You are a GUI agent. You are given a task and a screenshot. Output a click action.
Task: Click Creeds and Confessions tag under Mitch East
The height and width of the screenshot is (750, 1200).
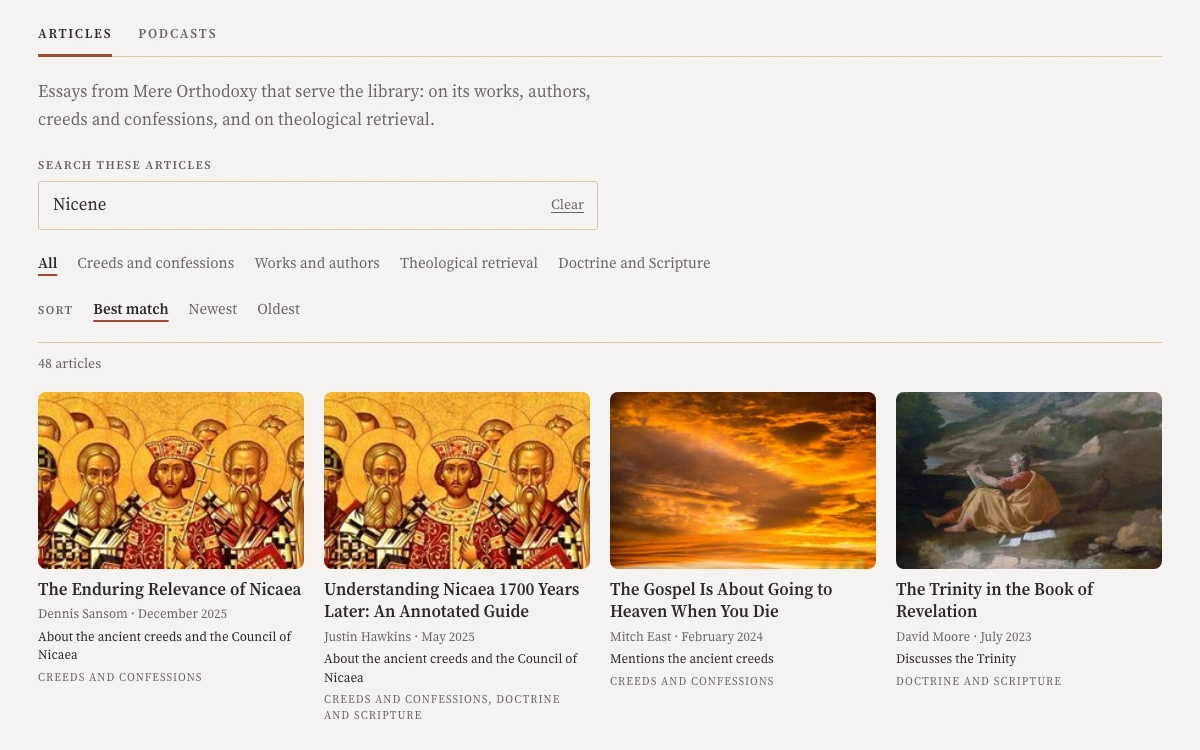[692, 681]
